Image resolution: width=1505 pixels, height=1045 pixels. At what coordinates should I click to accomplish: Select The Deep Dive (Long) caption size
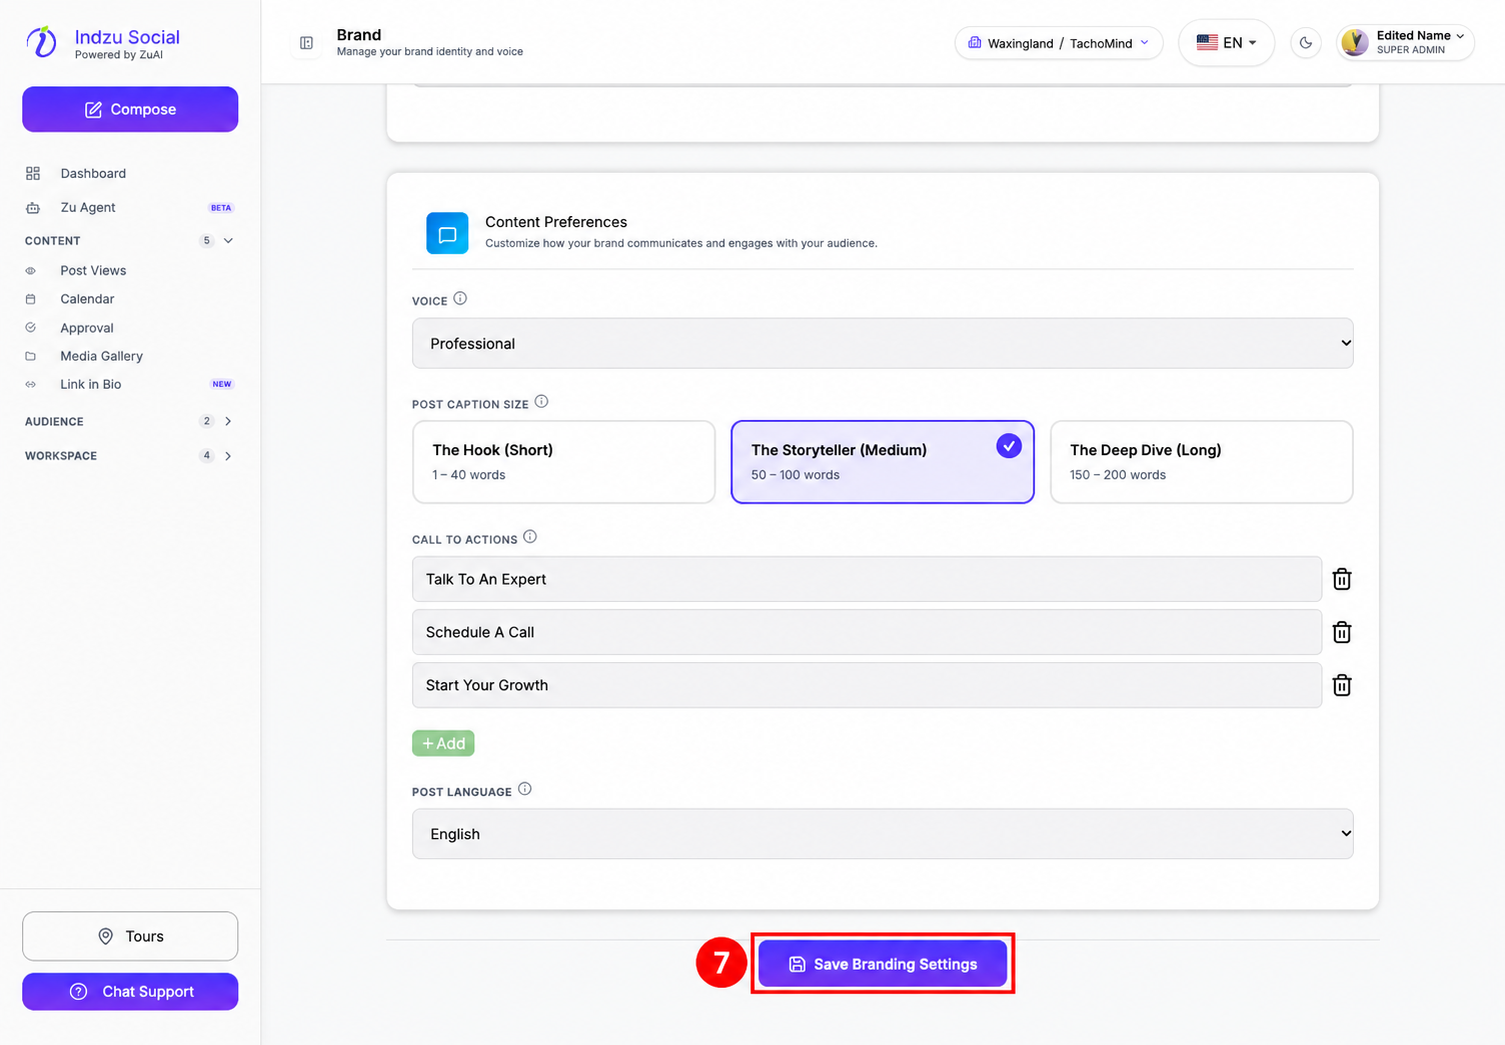(x=1202, y=462)
